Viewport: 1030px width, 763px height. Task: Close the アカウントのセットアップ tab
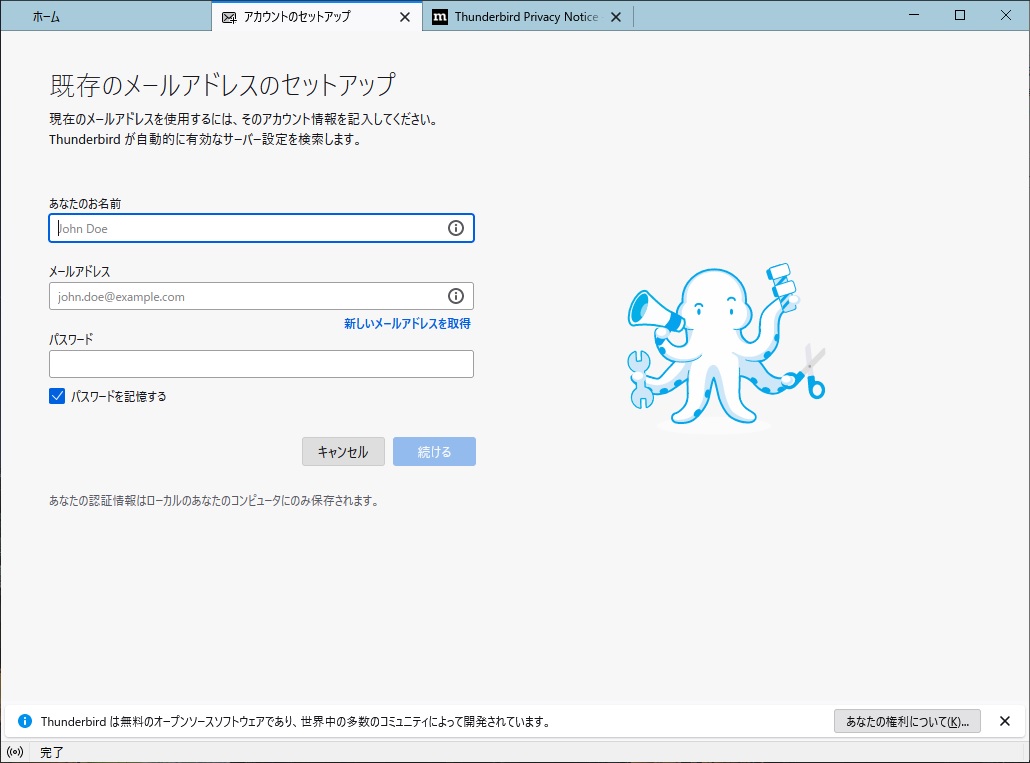pos(404,17)
